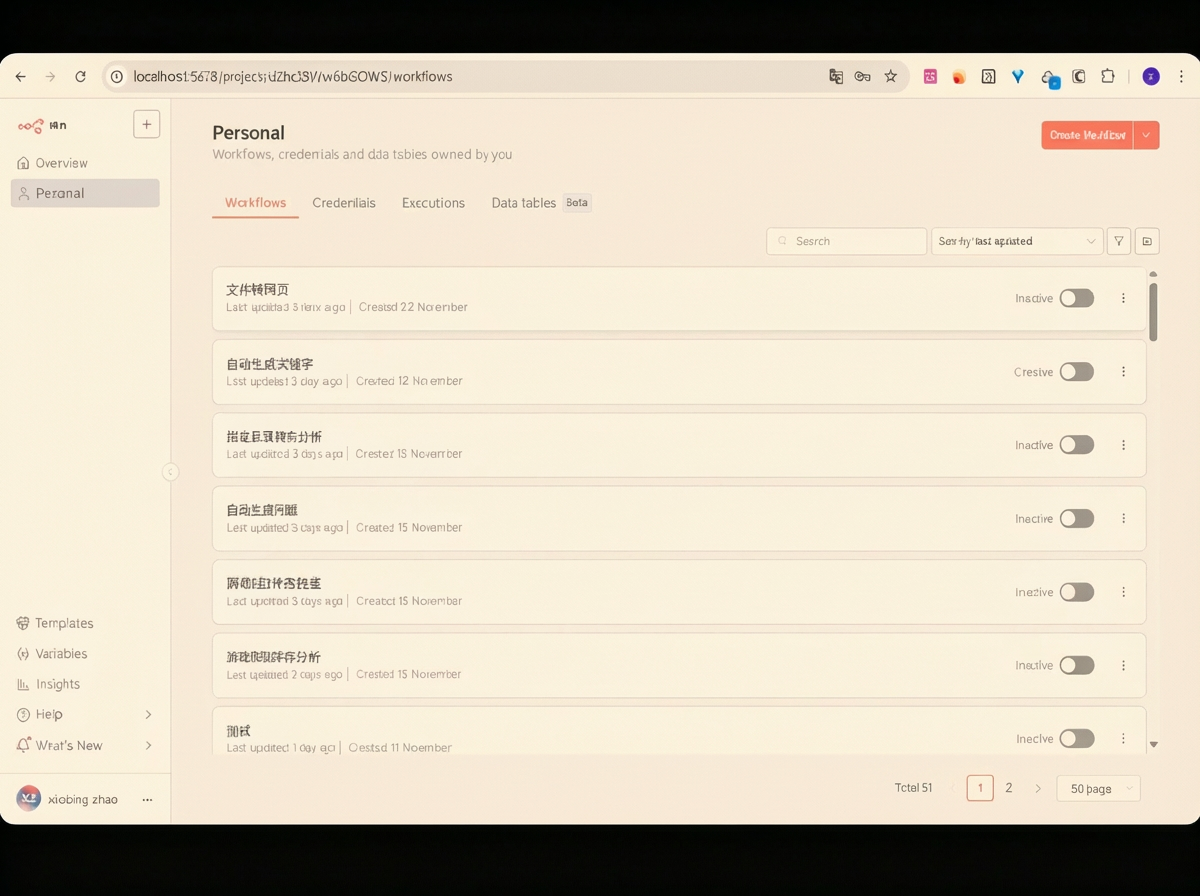Viewport: 1200px width, 896px height.
Task: Create a new workflow with the red button
Action: pos(1087,134)
